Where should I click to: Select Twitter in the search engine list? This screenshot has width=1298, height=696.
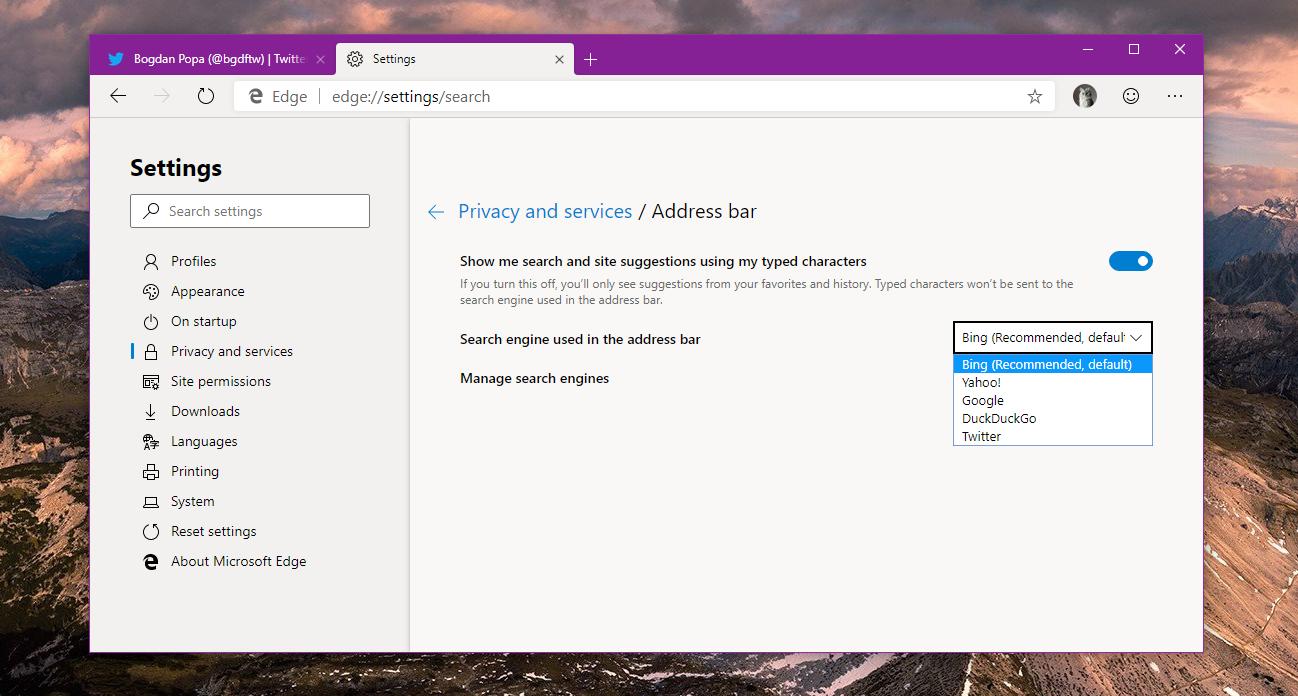point(1053,436)
